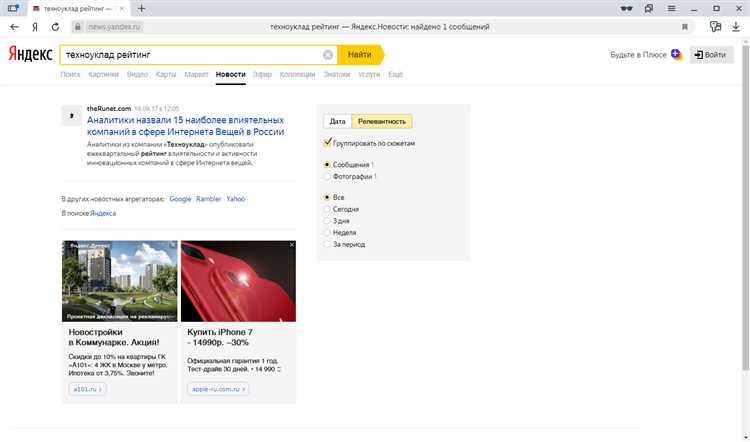Clear the search query with the X icon
The image size is (750, 442).
tap(328, 55)
